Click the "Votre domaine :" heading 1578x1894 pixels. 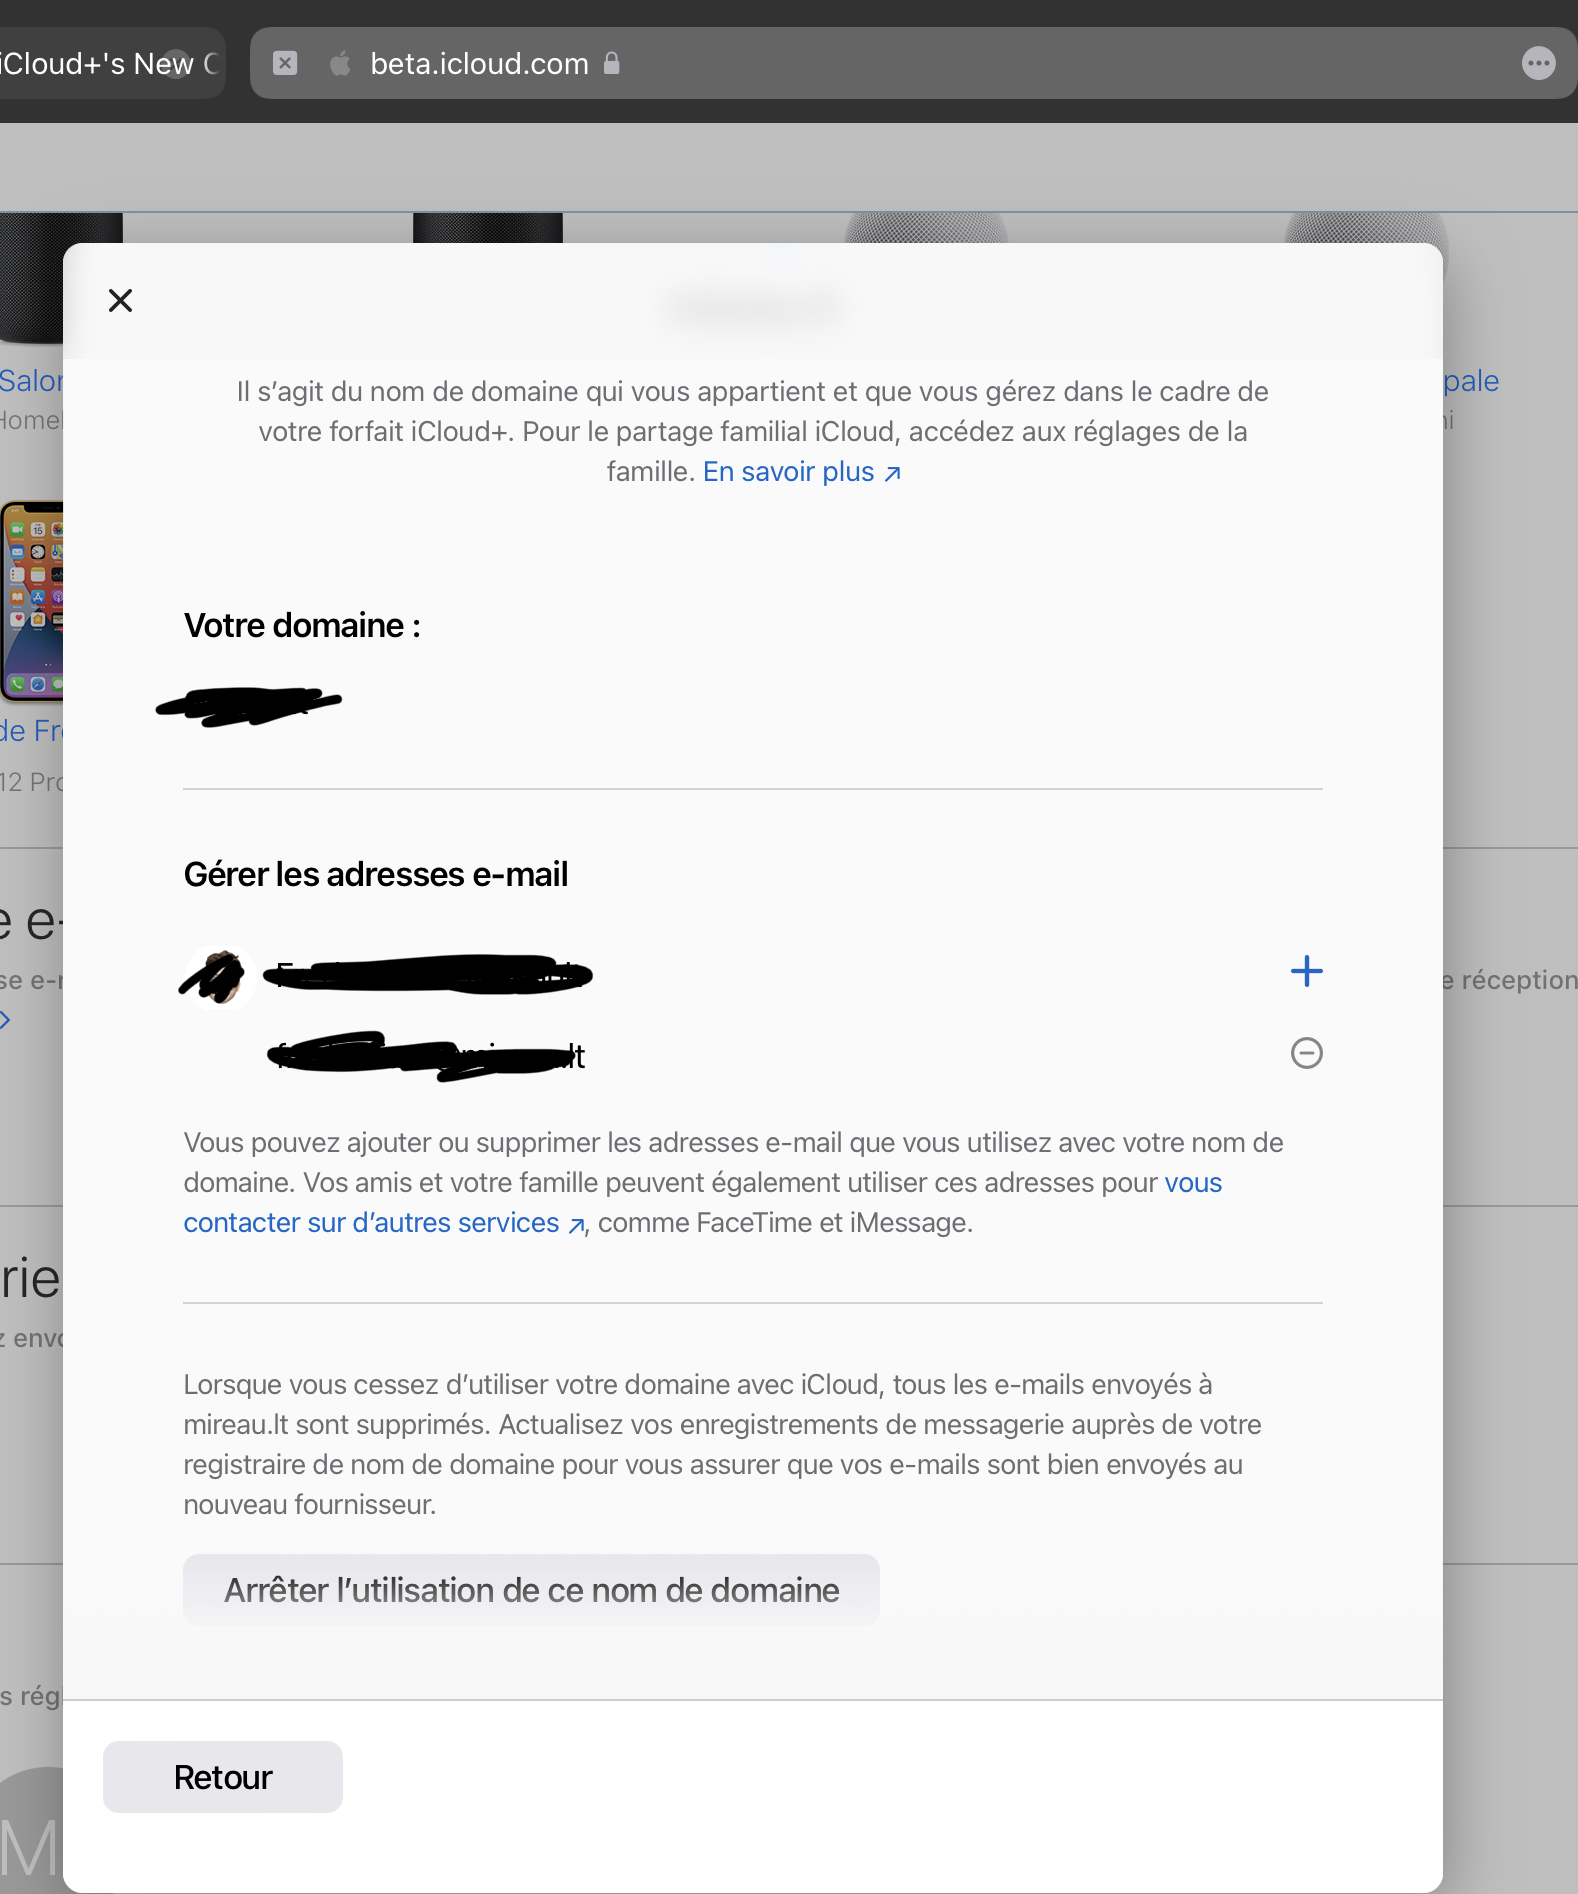pos(302,626)
